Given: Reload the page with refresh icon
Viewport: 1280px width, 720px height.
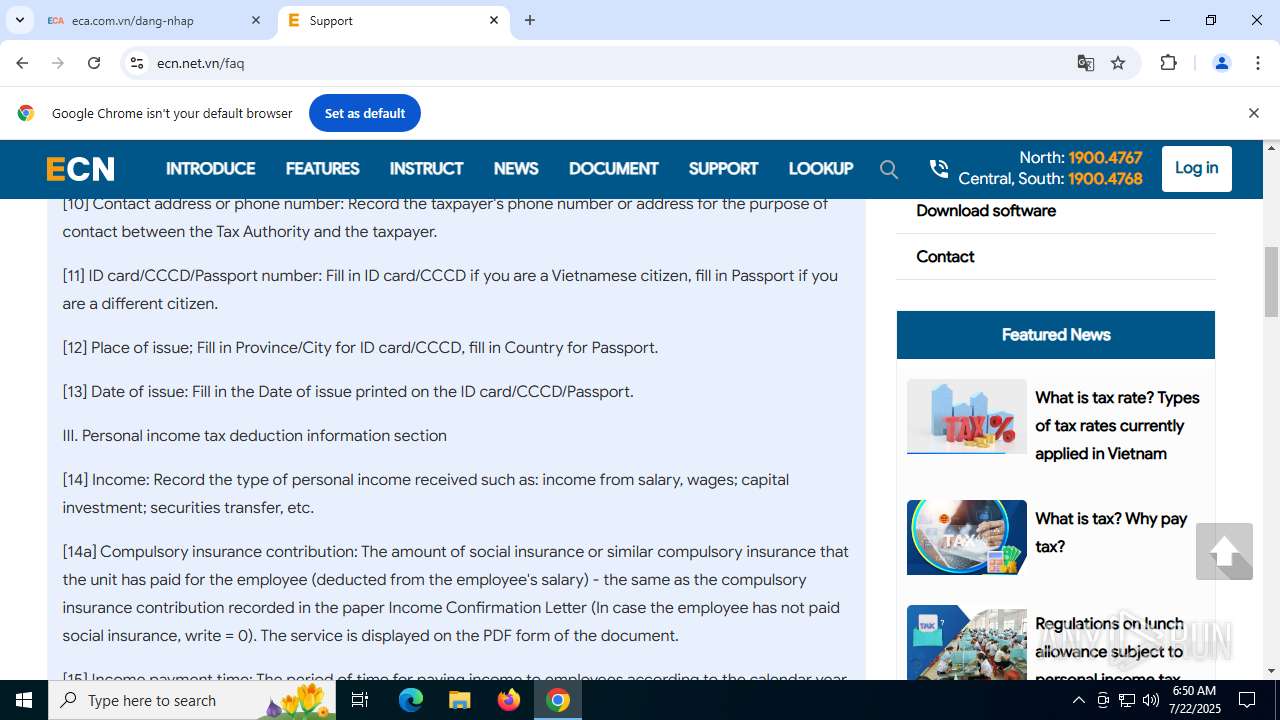Looking at the screenshot, I should click(94, 63).
